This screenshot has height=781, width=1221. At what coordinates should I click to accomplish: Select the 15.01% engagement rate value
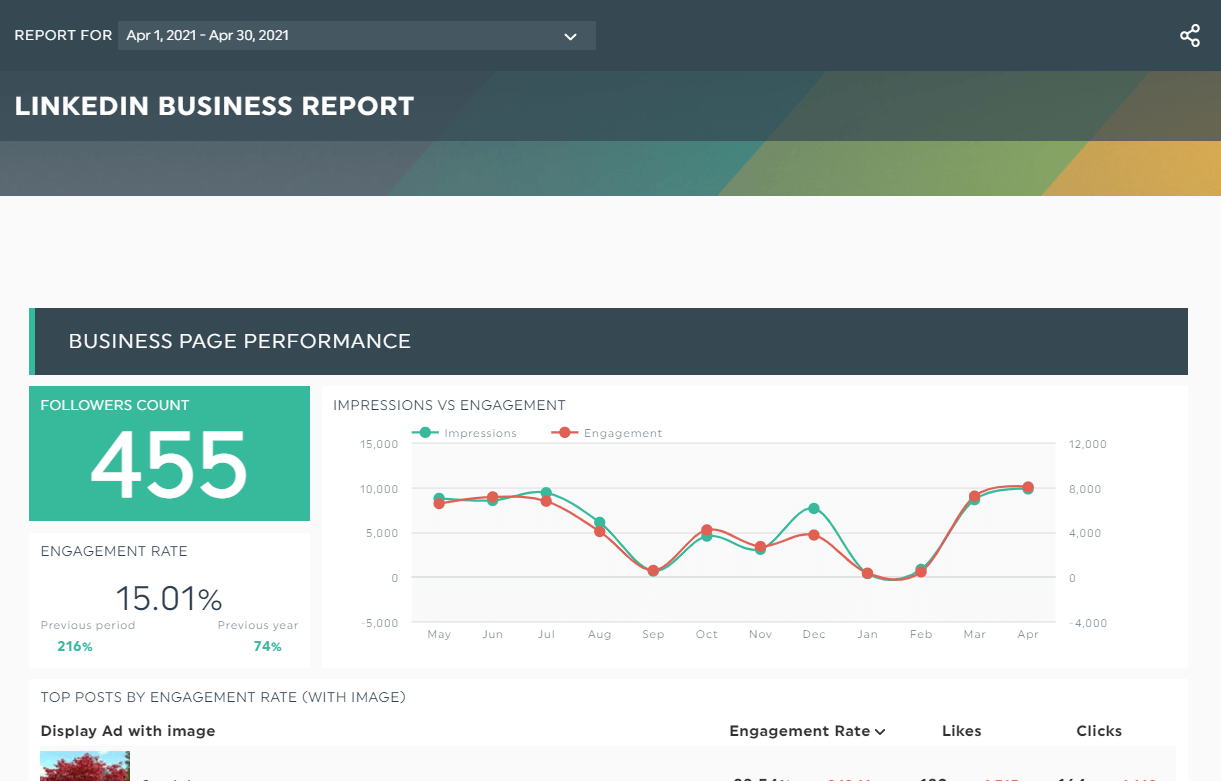click(169, 599)
